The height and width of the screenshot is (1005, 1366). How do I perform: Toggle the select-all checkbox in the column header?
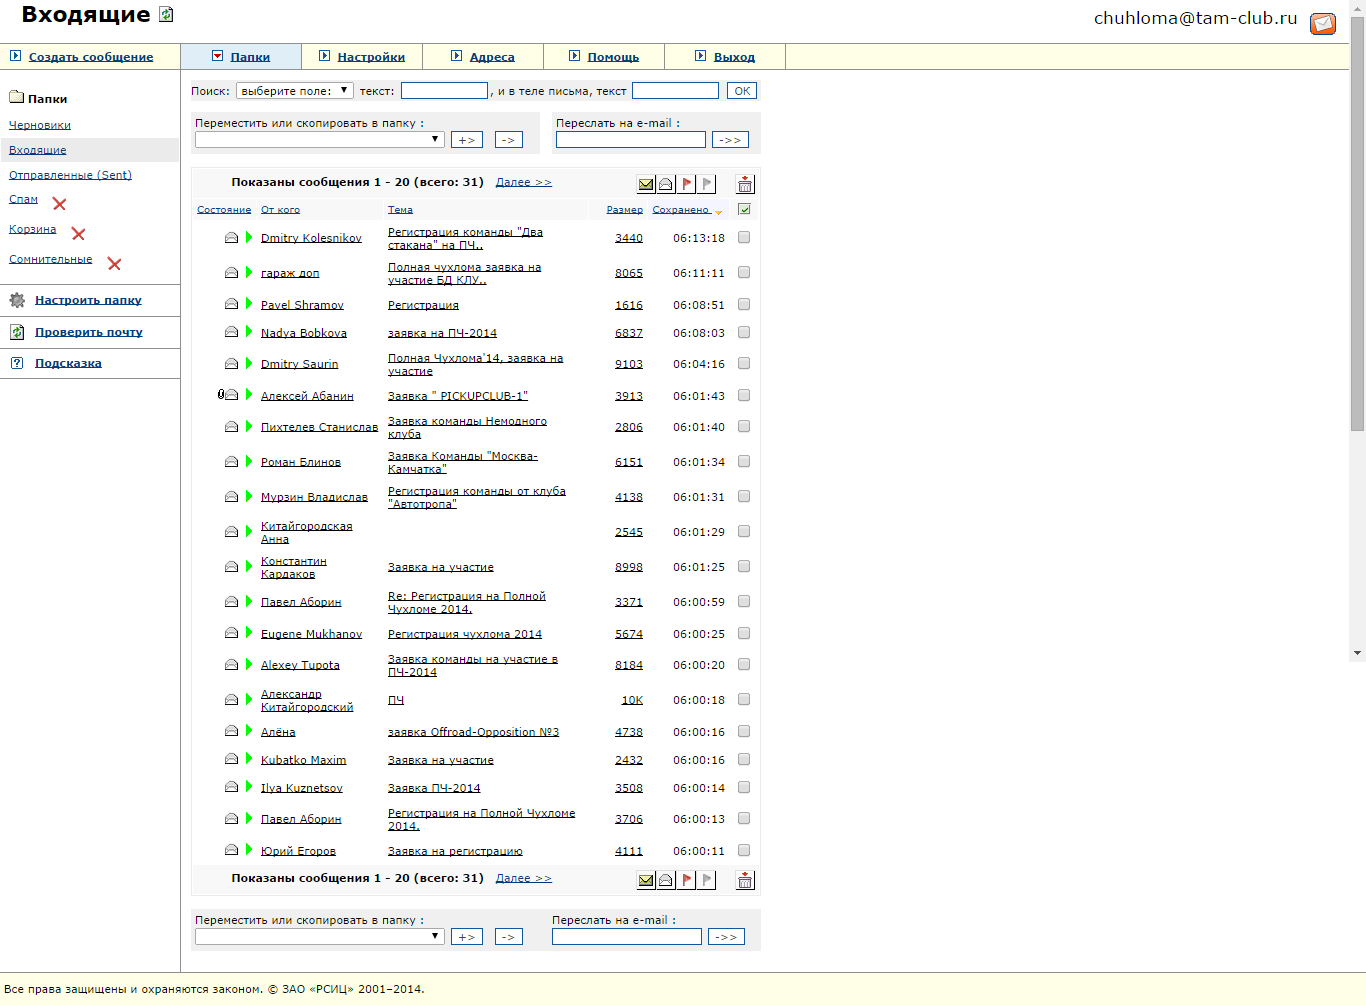pyautogui.click(x=744, y=210)
